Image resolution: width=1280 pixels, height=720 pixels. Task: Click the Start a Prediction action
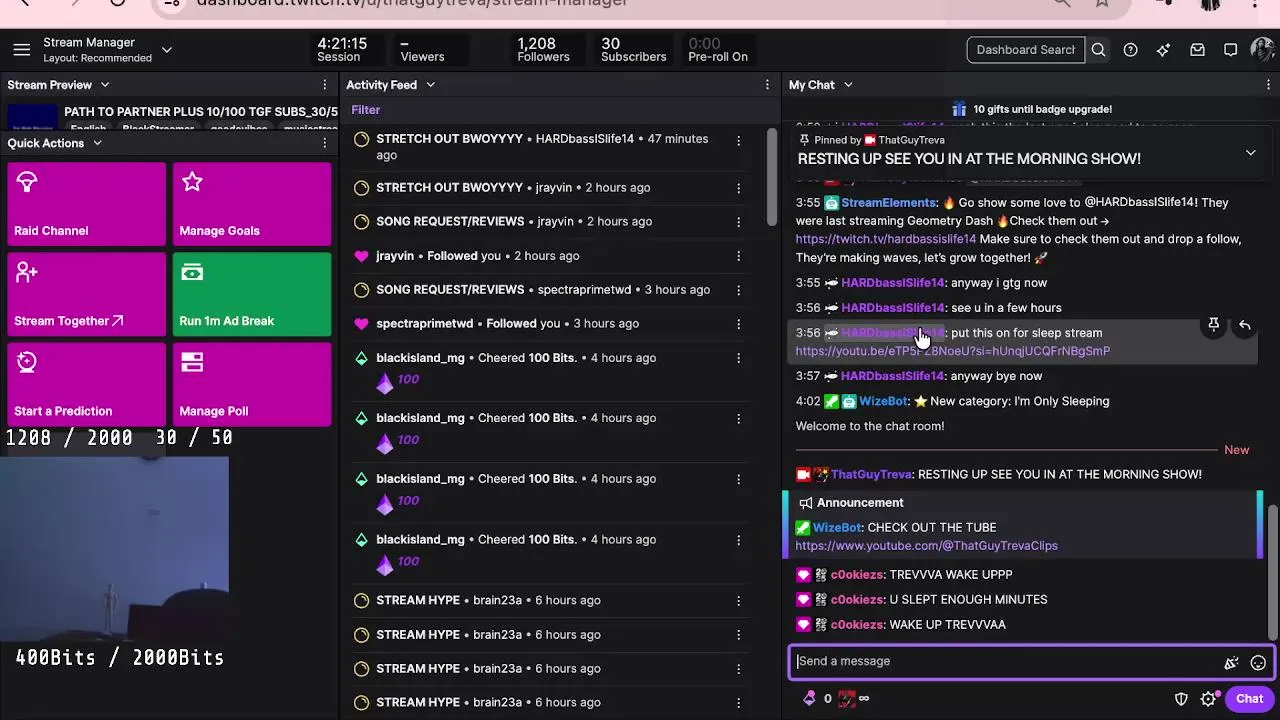click(x=86, y=384)
